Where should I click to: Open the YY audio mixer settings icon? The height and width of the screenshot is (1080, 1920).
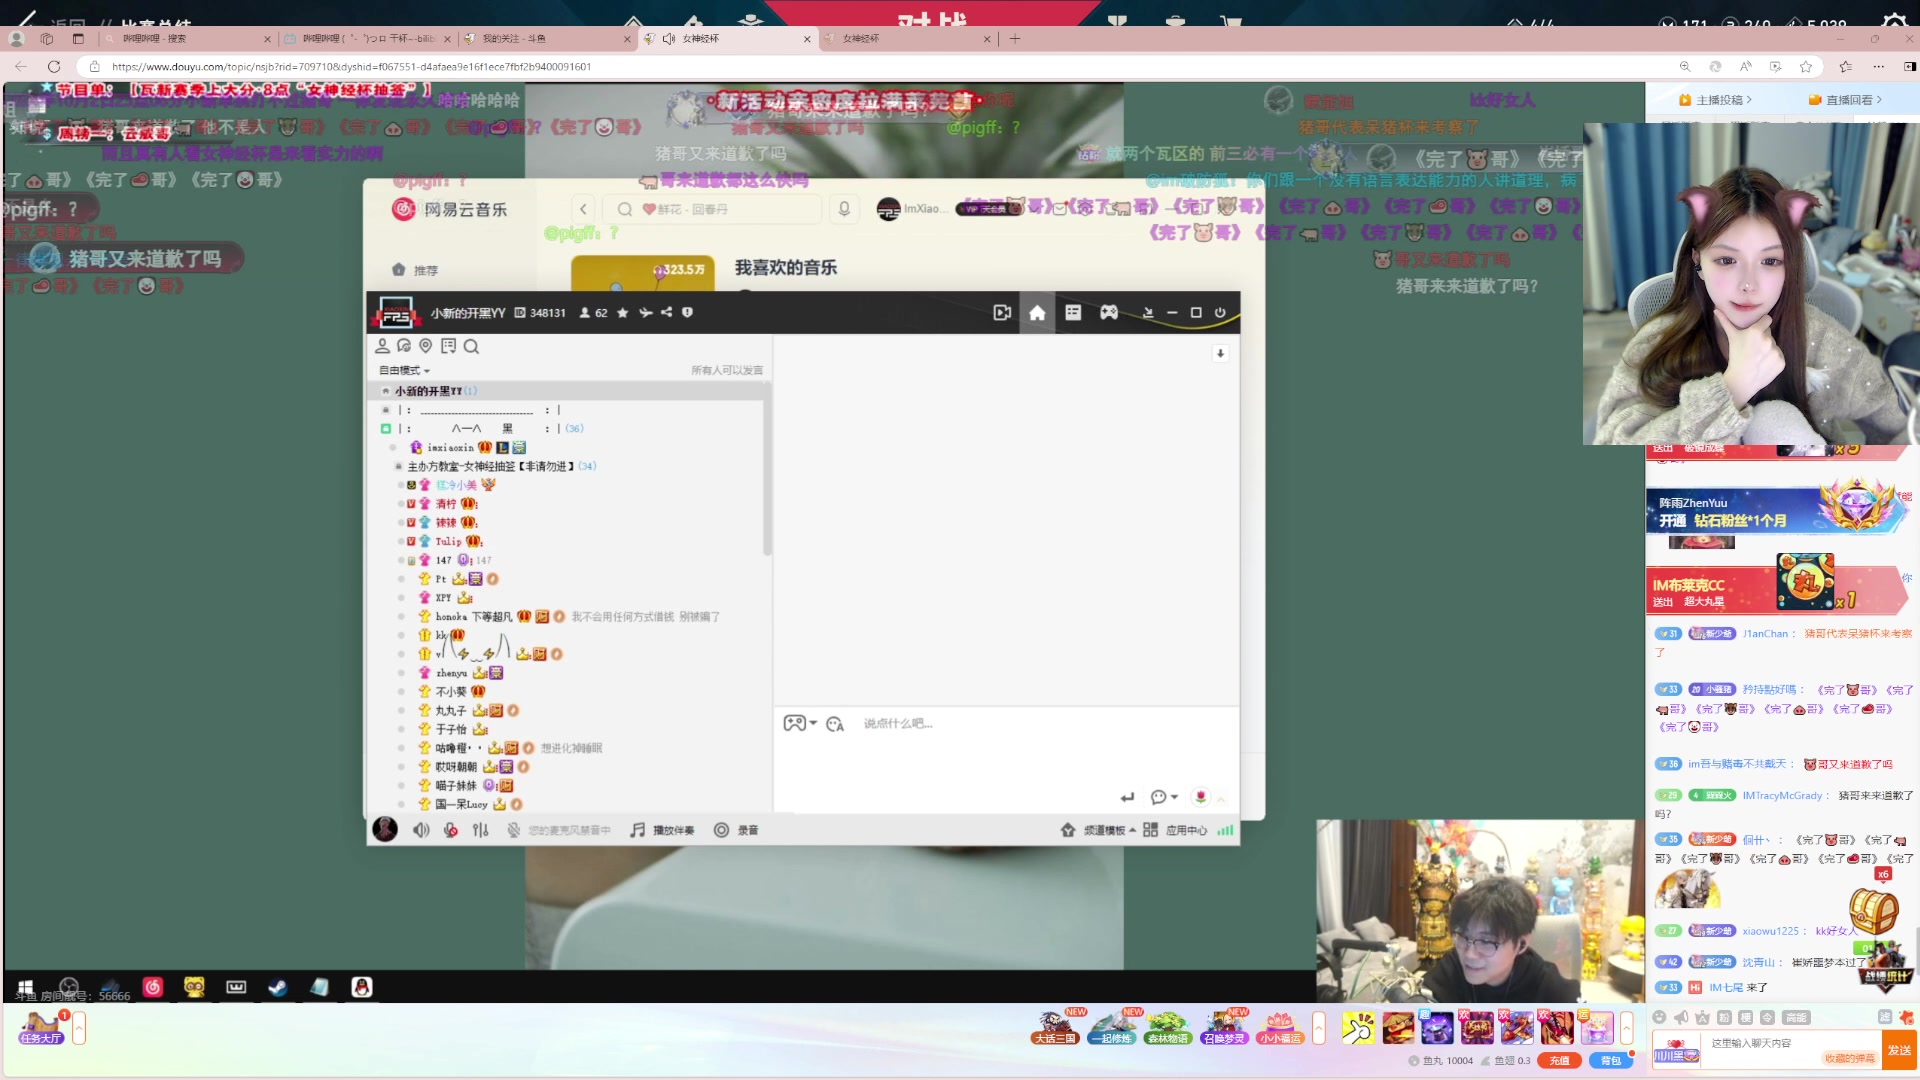(x=481, y=830)
